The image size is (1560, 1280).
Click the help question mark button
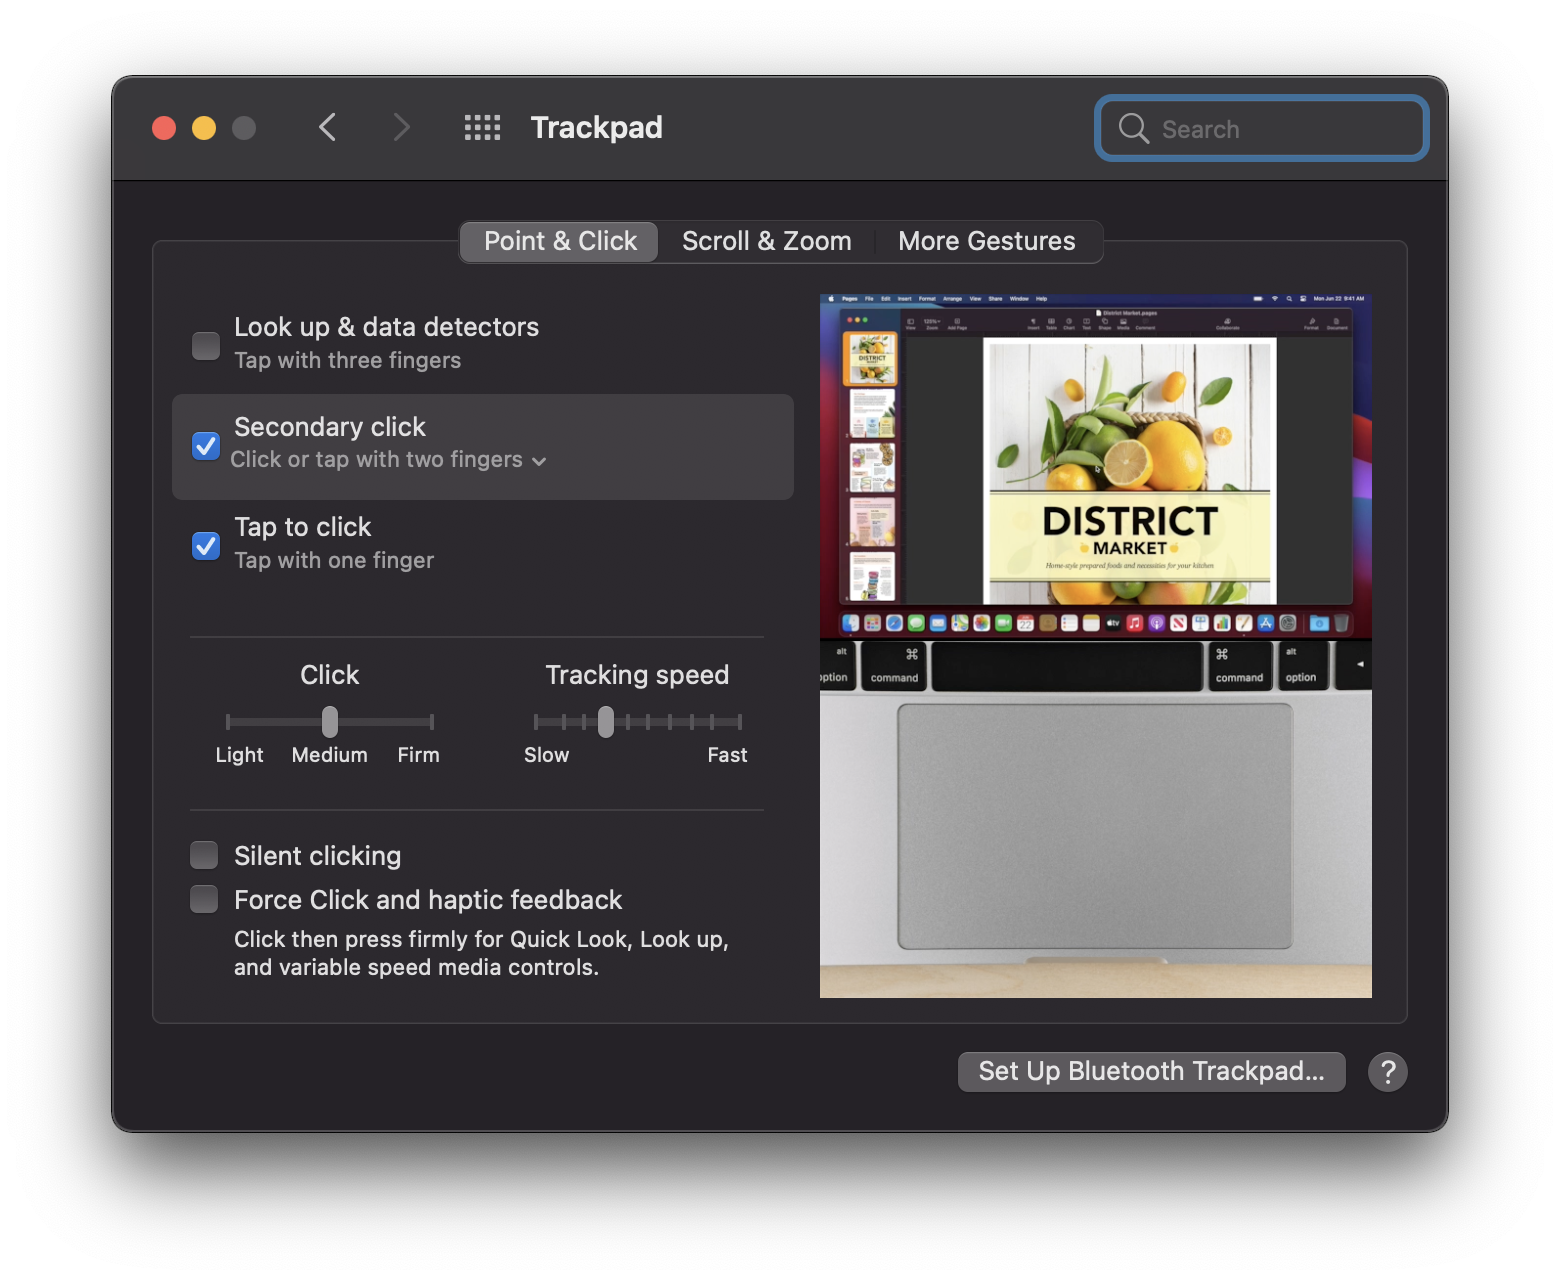point(1387,1072)
